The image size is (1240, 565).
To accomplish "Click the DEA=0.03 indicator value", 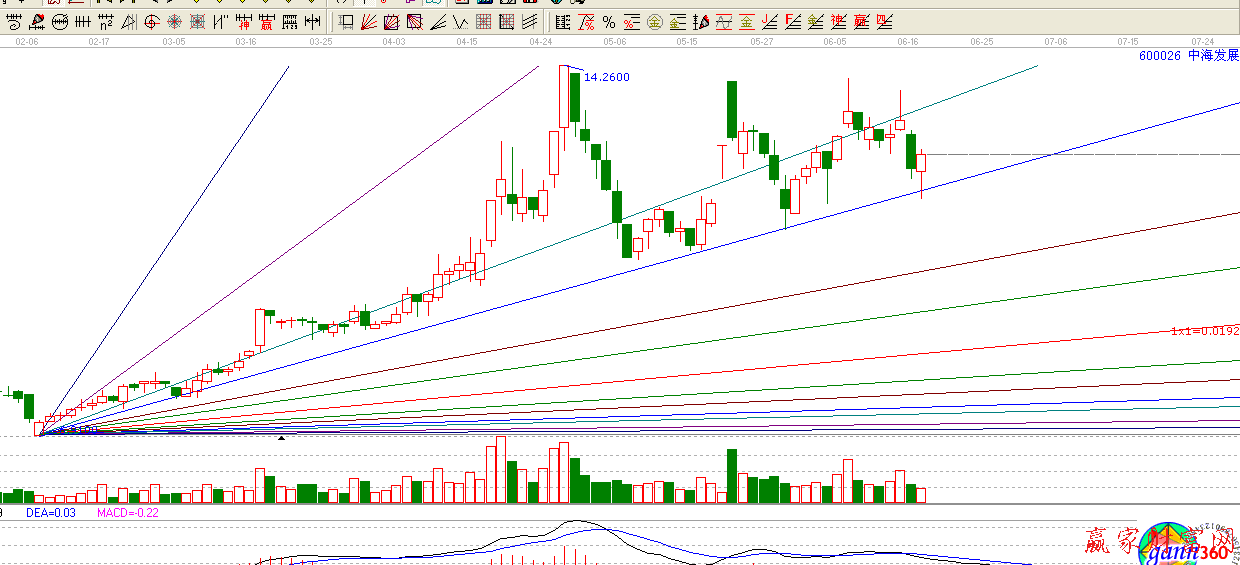I will pos(51,513).
